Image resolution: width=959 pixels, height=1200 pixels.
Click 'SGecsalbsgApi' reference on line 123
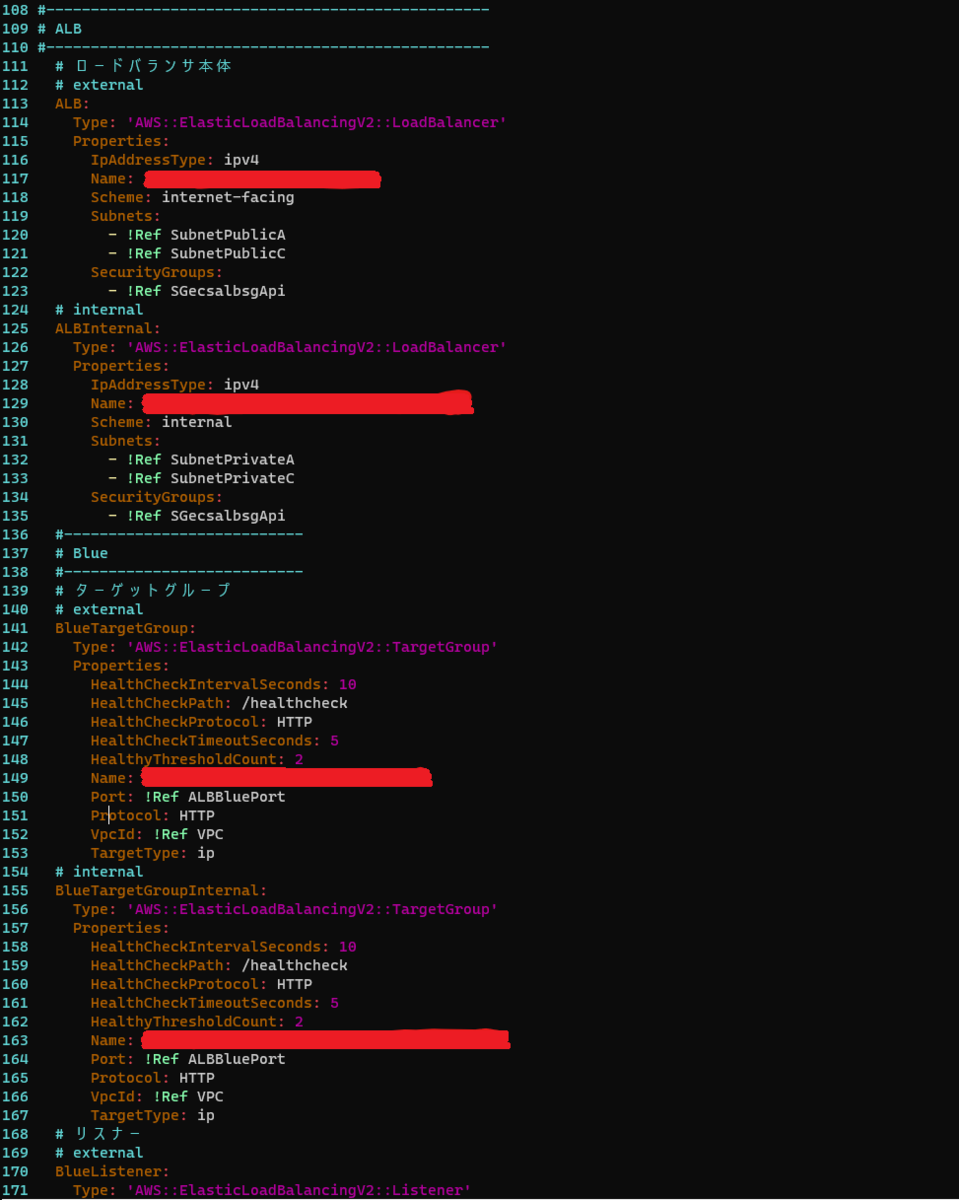click(228, 291)
